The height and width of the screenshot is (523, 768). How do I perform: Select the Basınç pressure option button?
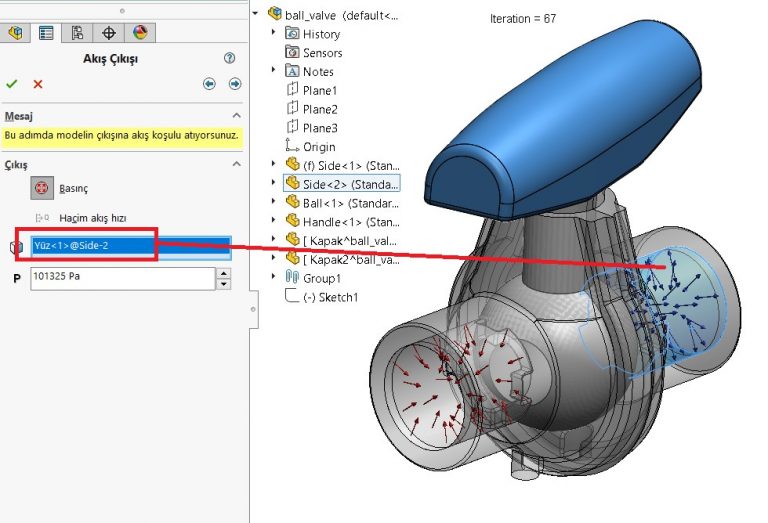coord(42,187)
